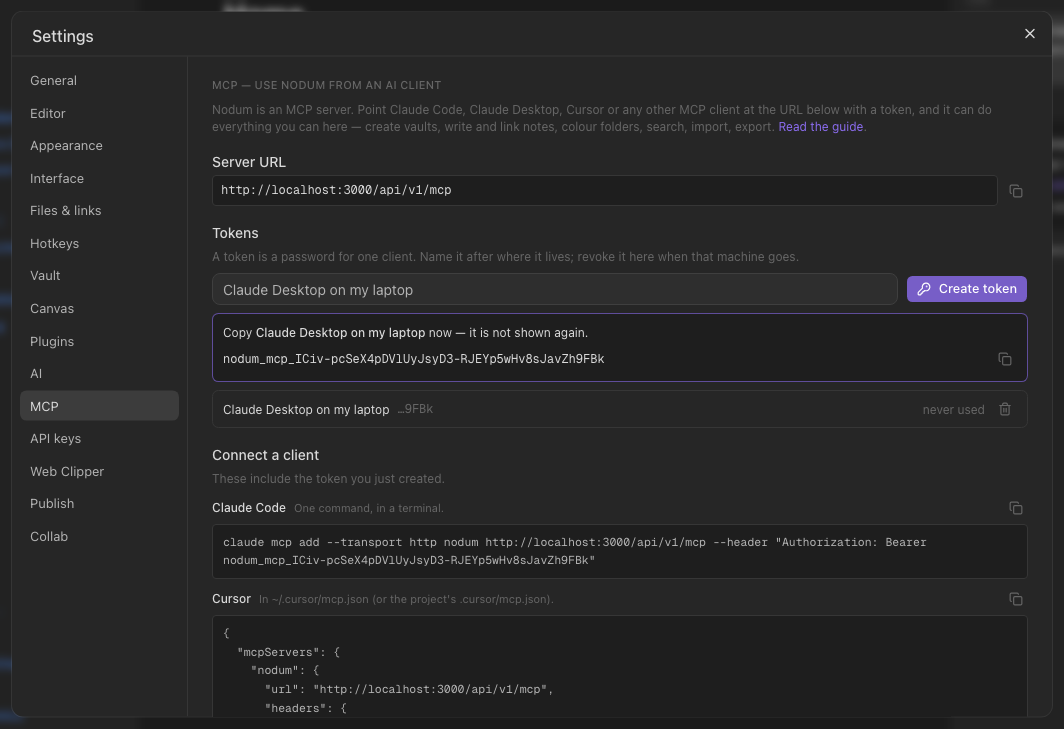
Task: Switch to Web Clipper settings
Action: pyautogui.click(x=99, y=471)
